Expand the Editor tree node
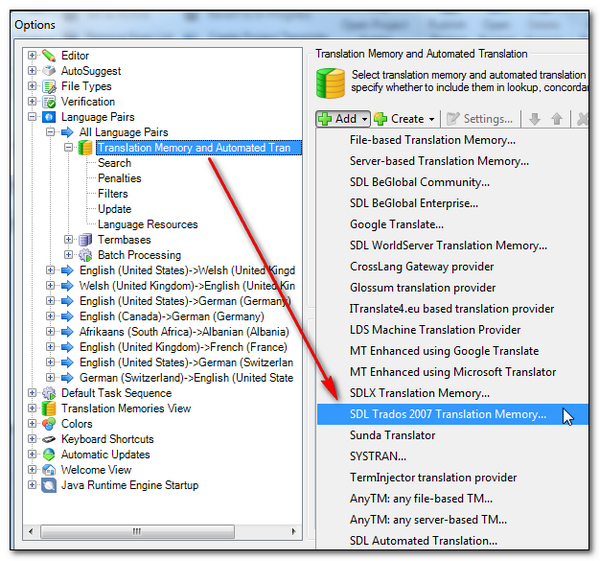Image resolution: width=600 pixels, height=561 pixels. click(32, 55)
